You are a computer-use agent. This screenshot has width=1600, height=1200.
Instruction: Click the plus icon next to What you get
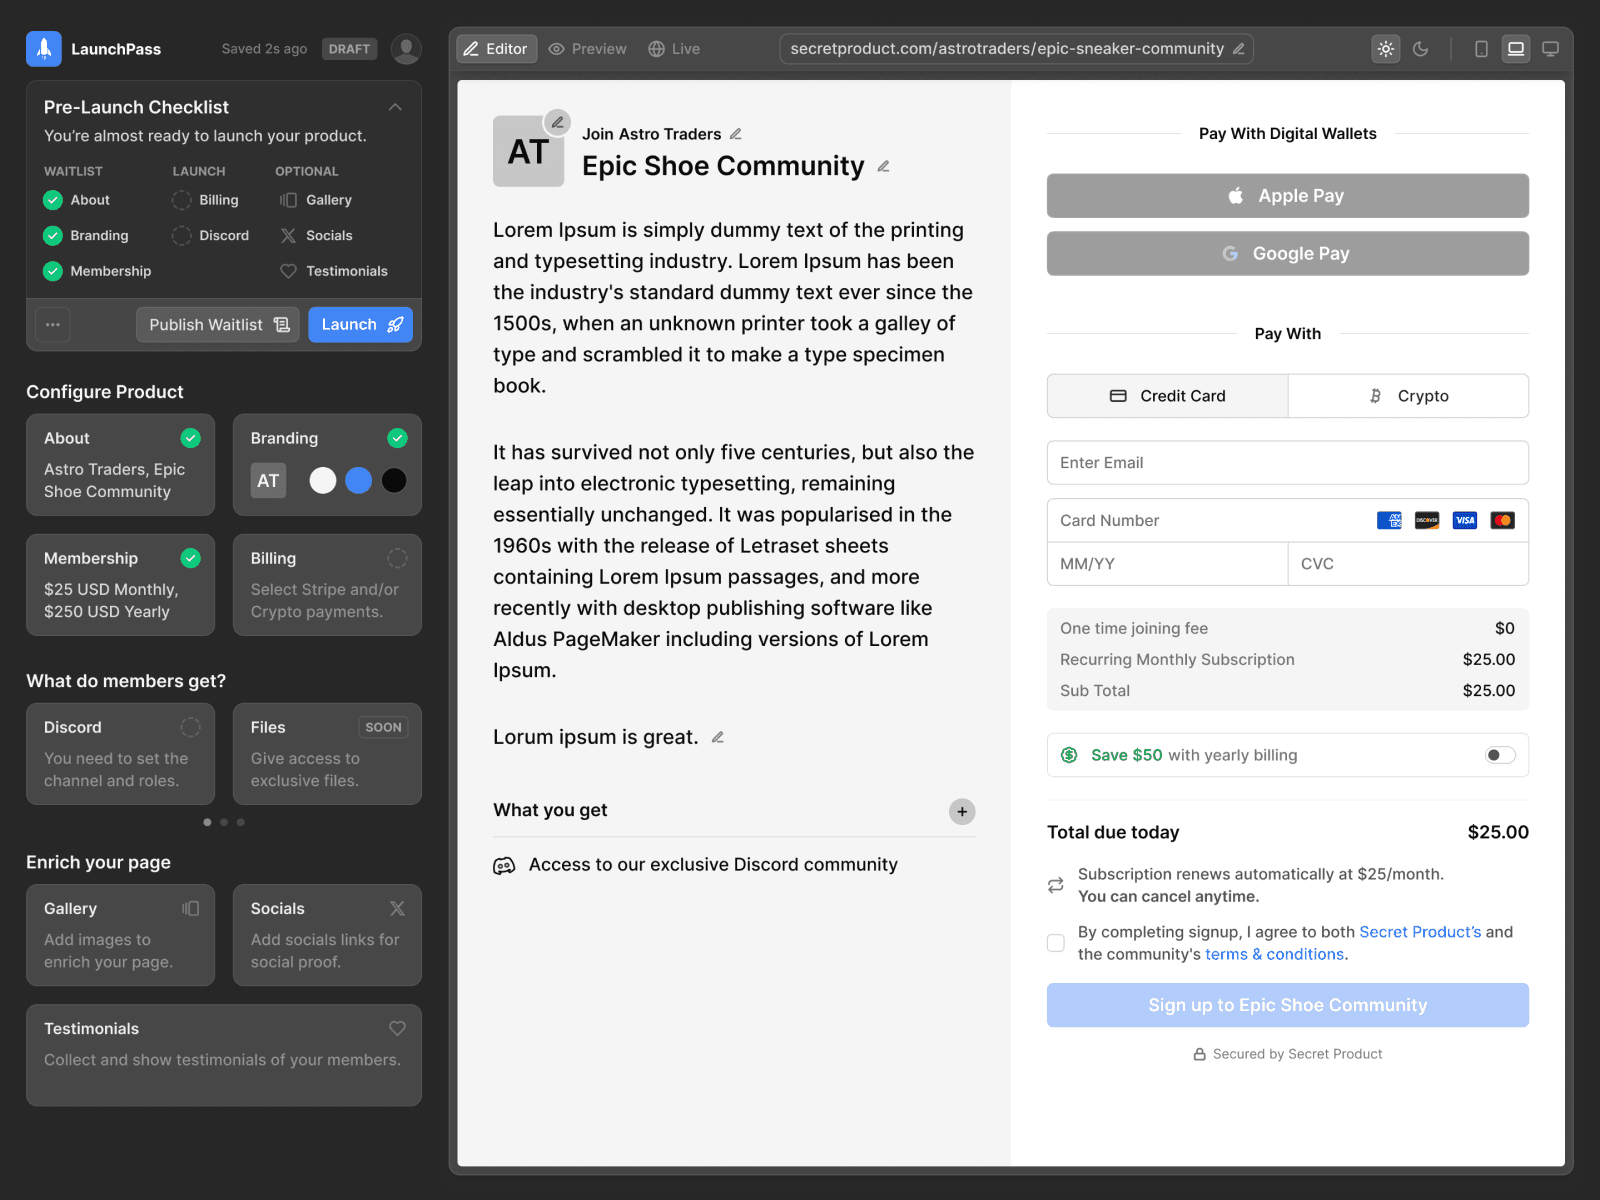(961, 811)
